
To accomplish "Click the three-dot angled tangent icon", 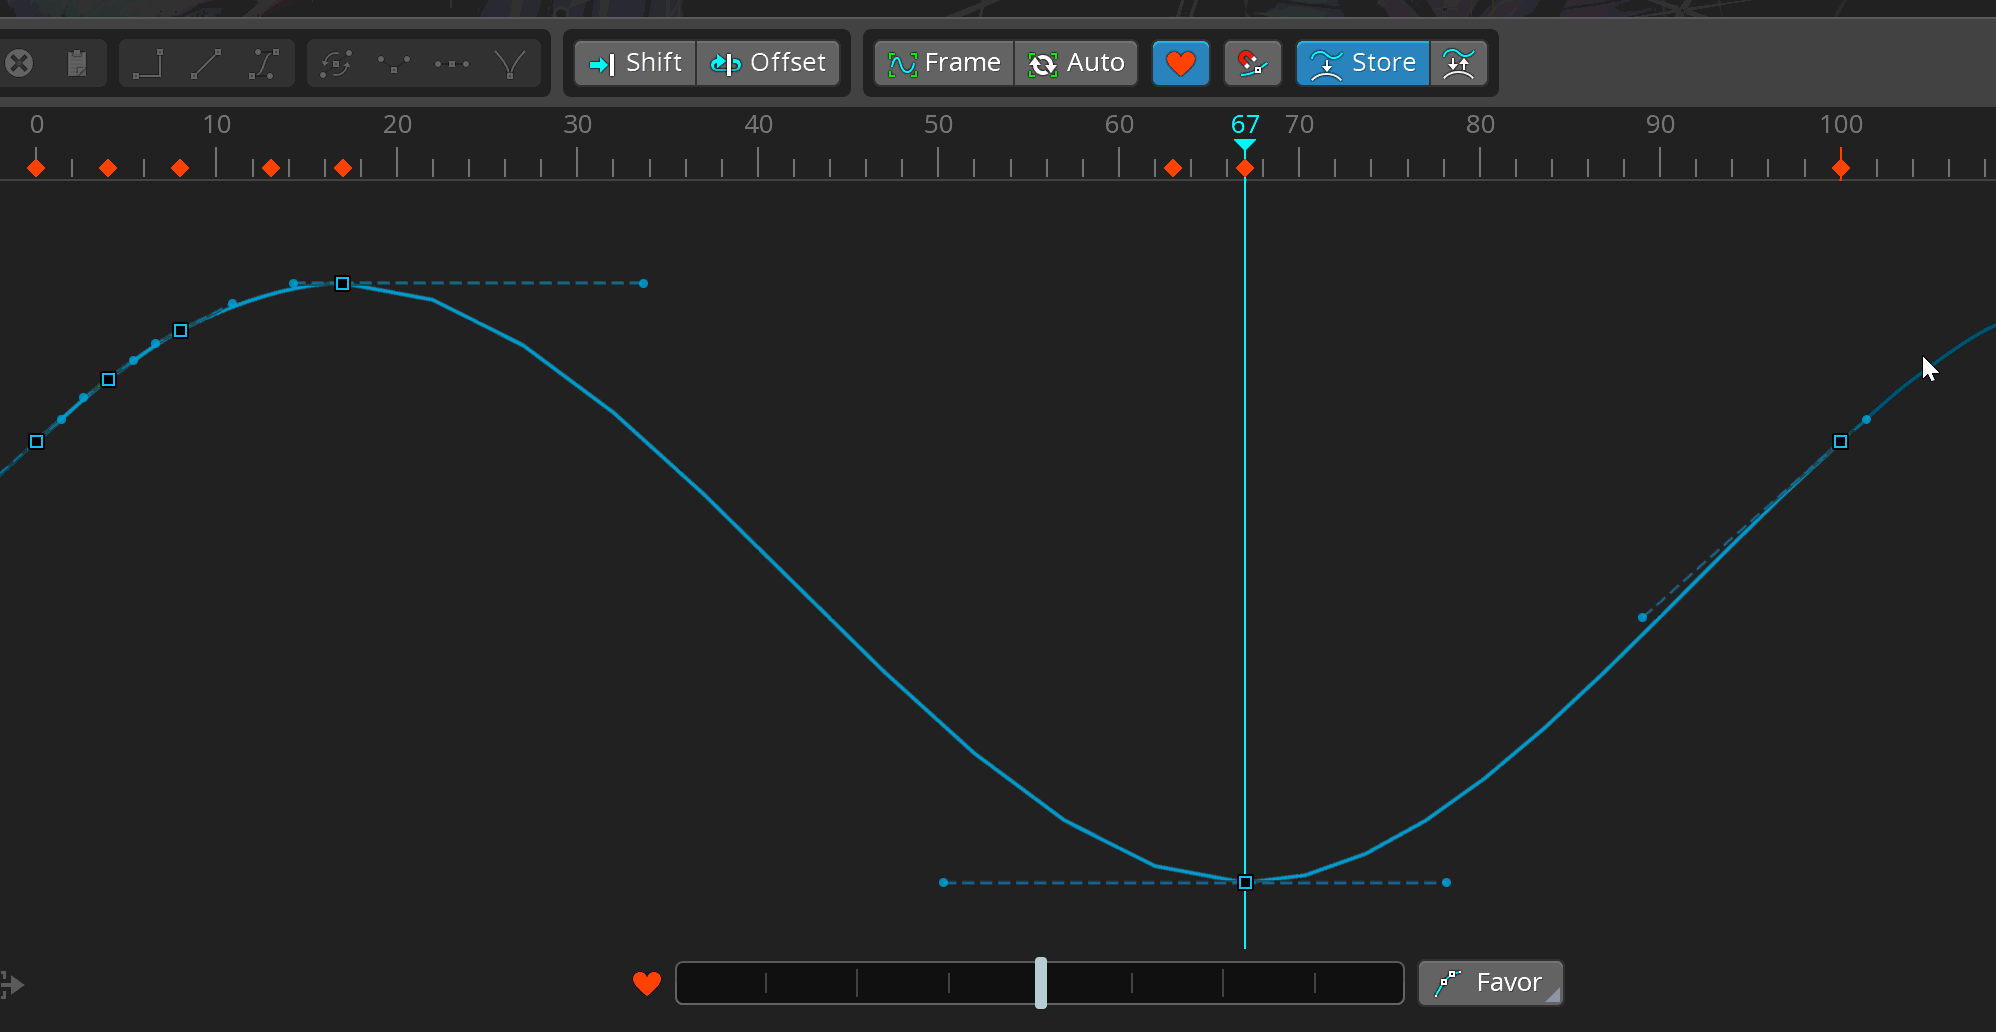I will tap(394, 63).
